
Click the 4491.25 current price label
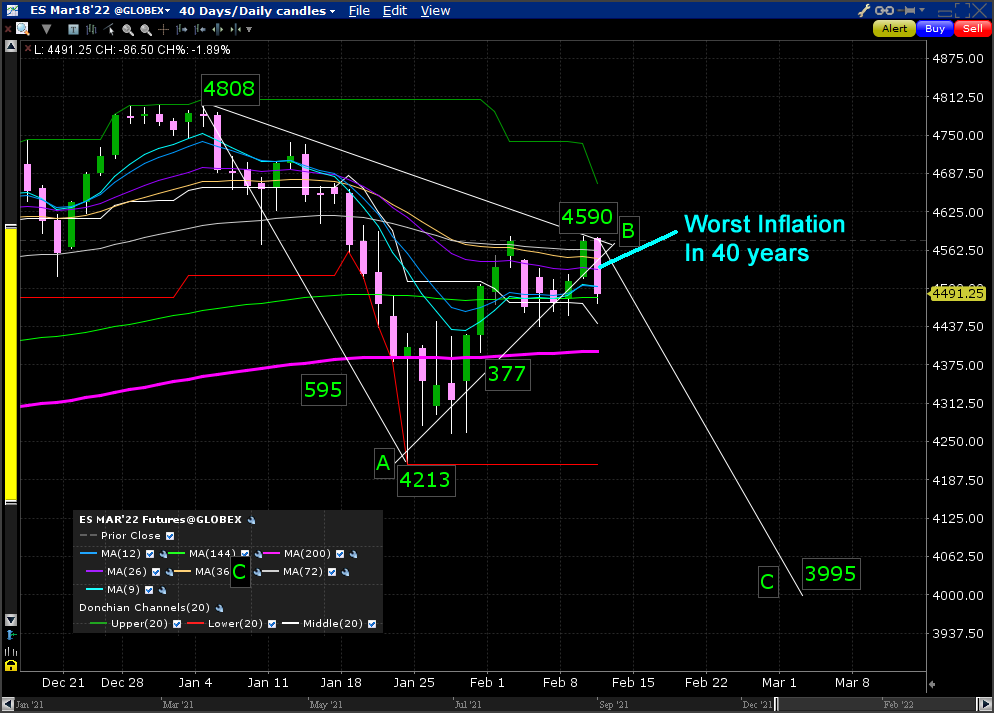point(957,293)
